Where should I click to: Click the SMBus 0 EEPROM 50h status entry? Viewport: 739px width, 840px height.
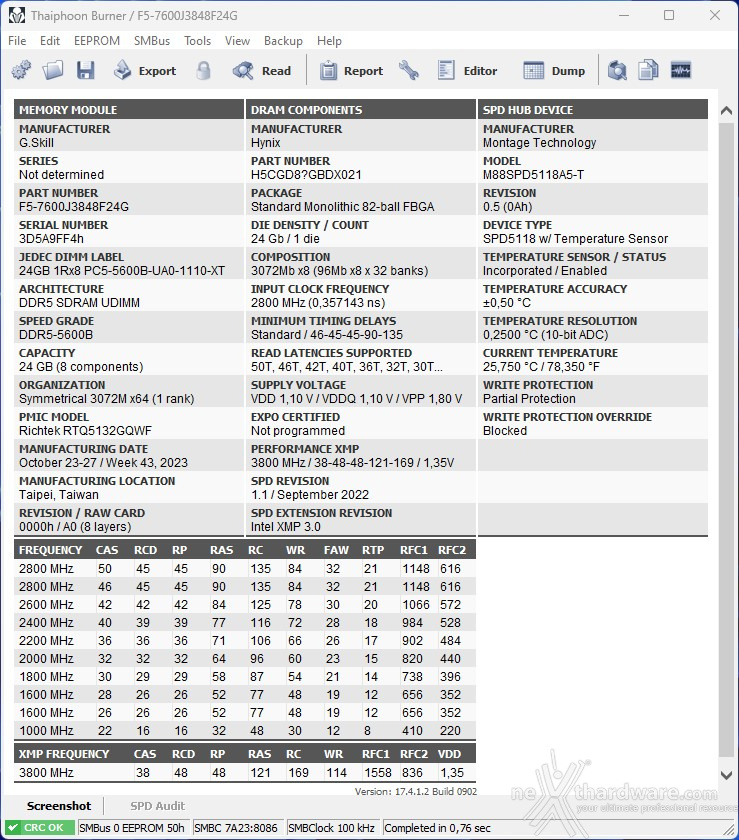coord(132,828)
